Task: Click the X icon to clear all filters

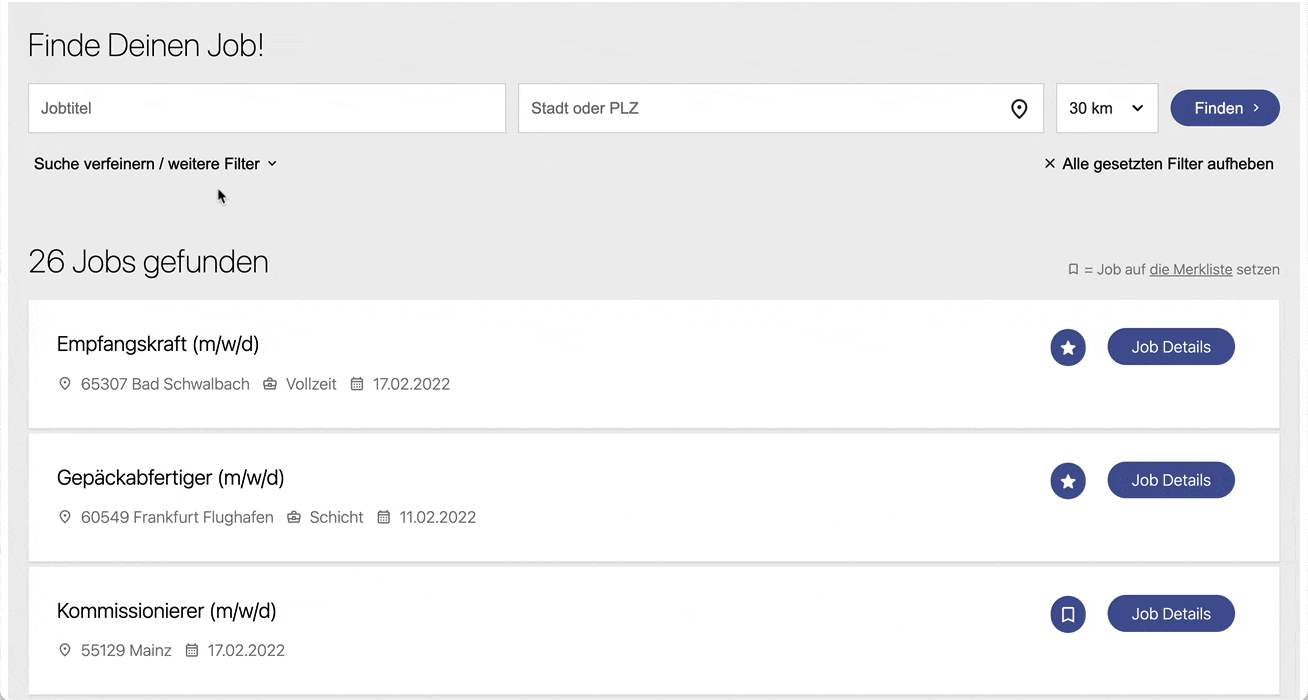Action: coord(1050,163)
